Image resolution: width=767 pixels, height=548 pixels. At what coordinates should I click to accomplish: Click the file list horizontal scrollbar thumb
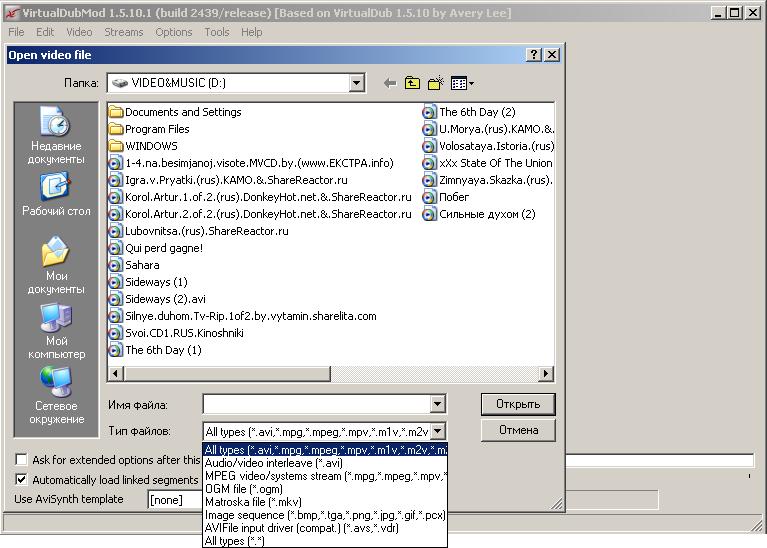227,374
